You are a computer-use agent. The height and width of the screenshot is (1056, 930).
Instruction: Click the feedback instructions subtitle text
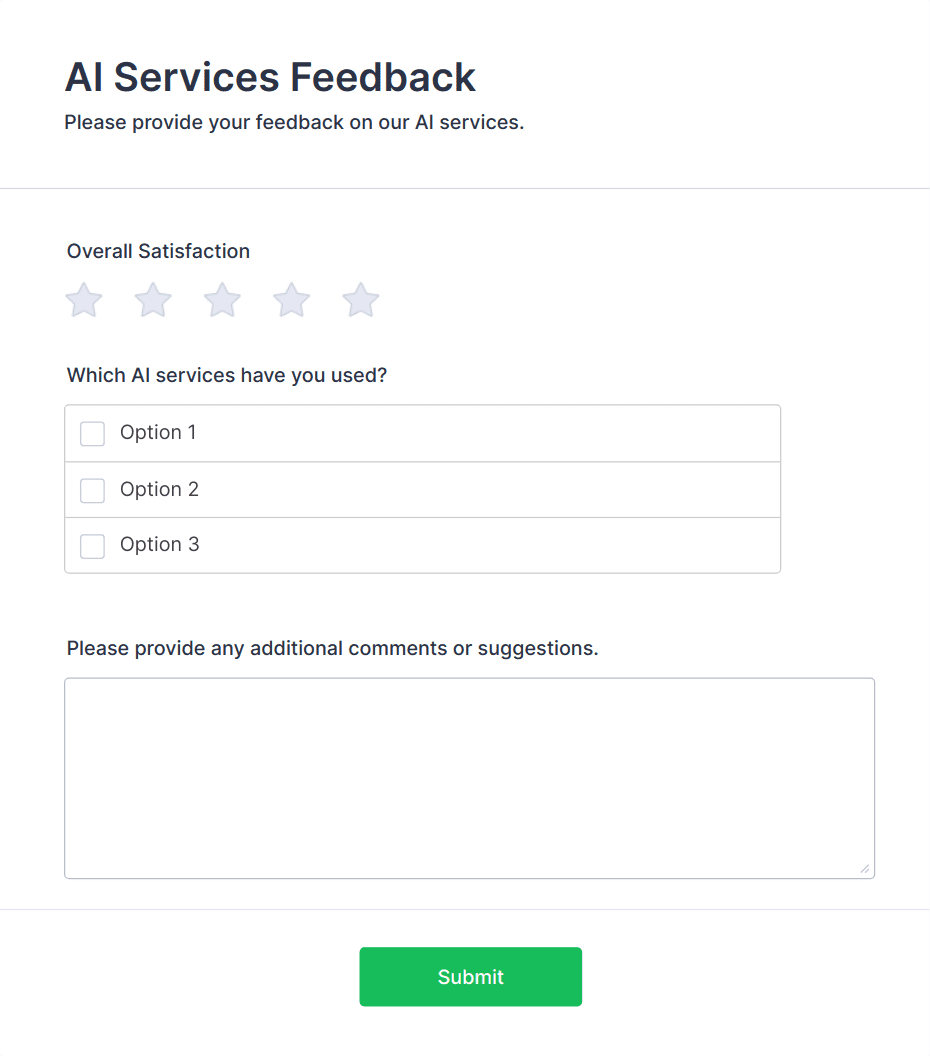295,122
